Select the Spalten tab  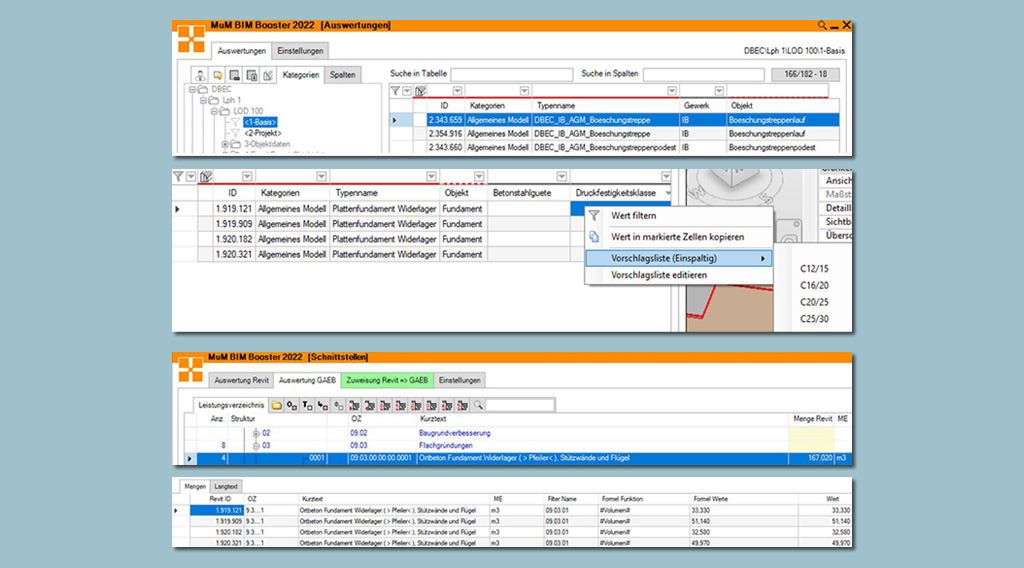[x=342, y=75]
